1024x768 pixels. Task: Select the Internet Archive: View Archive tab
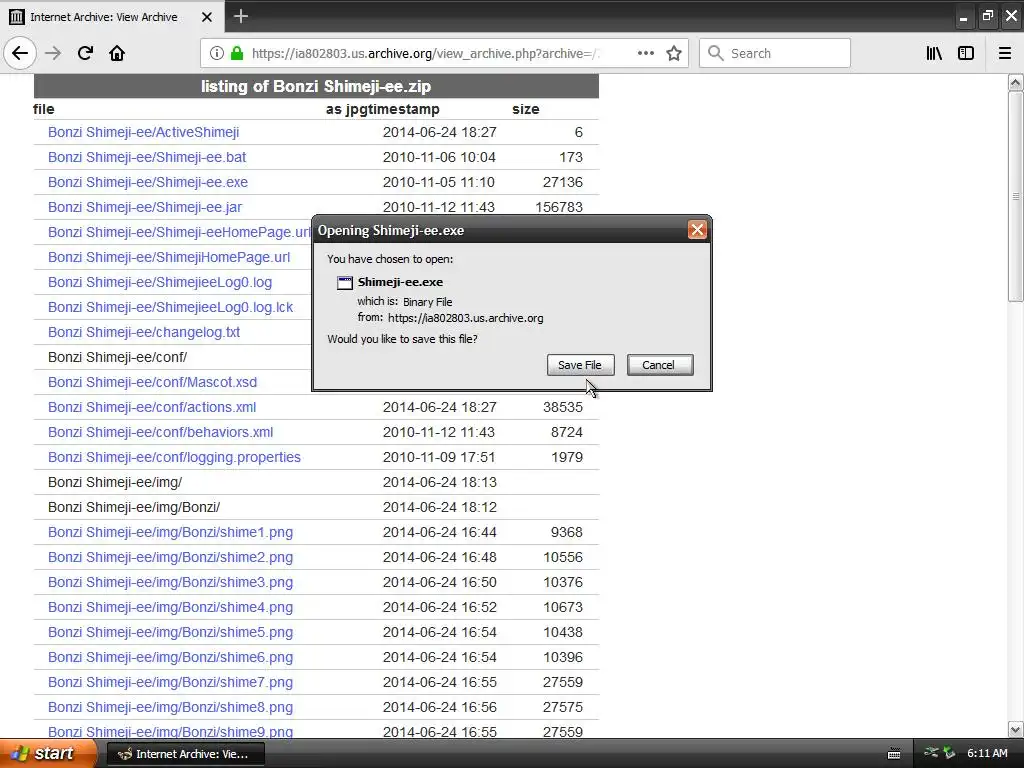(x=112, y=16)
